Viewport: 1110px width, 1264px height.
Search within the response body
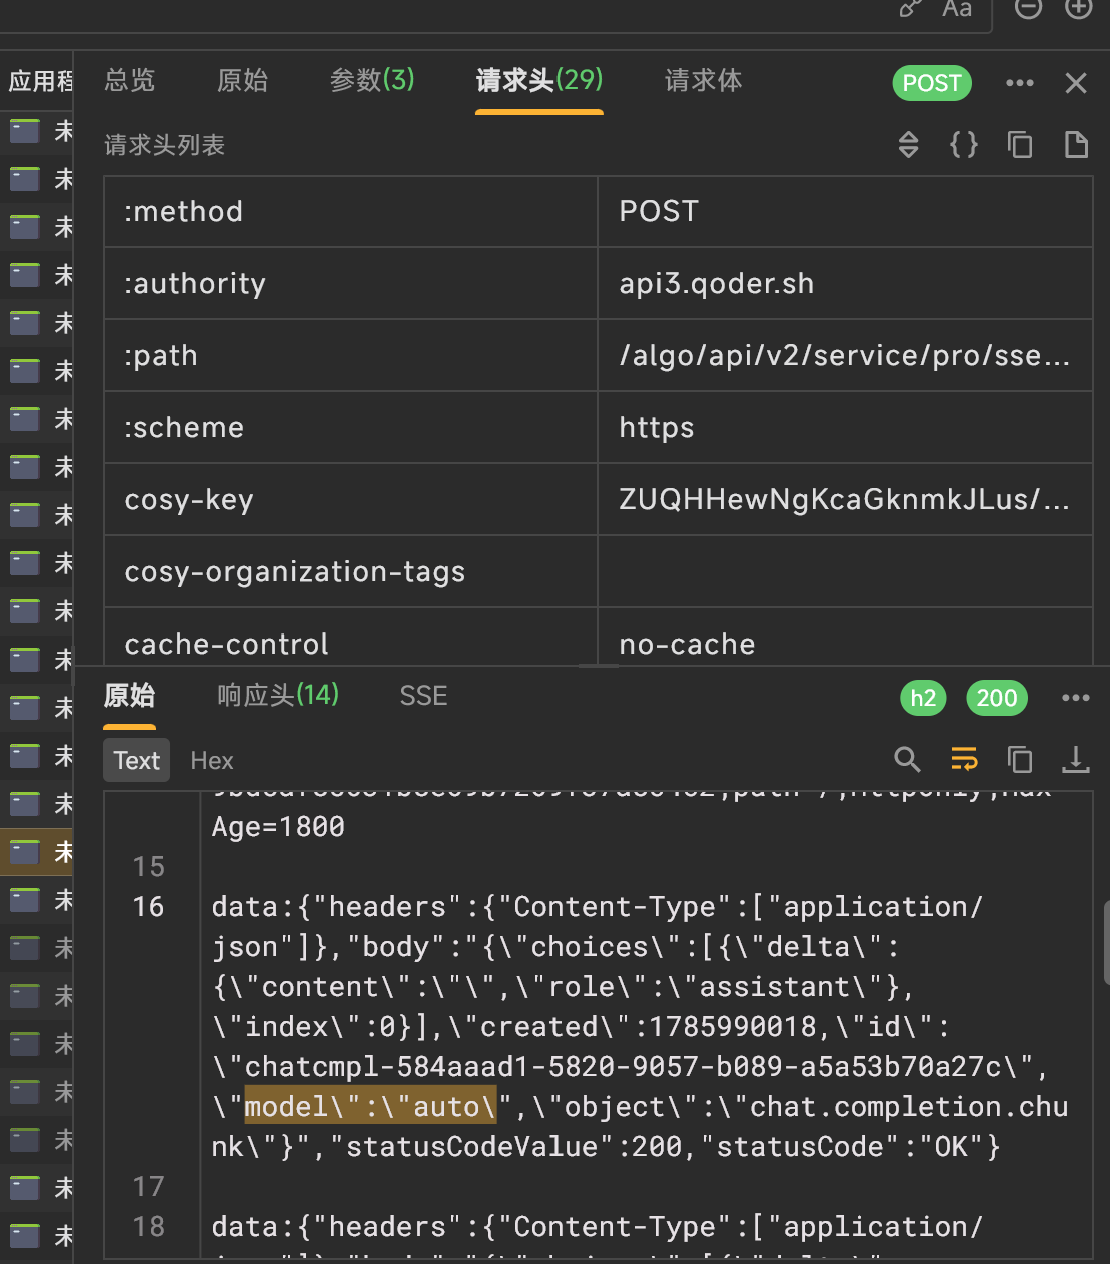(x=908, y=760)
